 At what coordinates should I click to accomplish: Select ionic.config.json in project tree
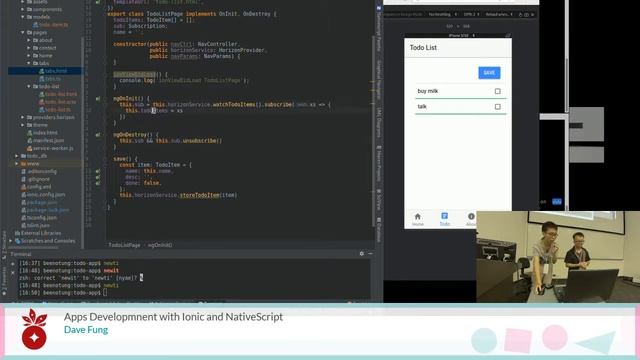click(x=43, y=195)
